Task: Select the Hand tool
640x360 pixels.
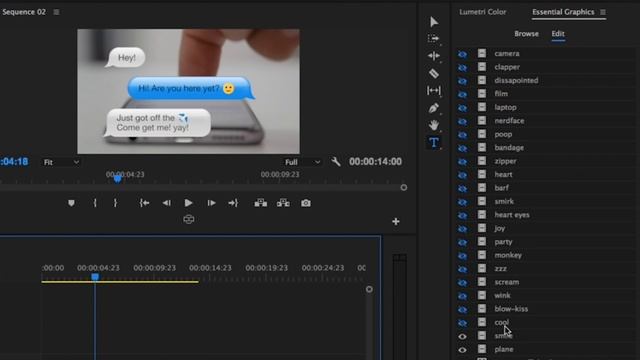Action: tap(433, 125)
